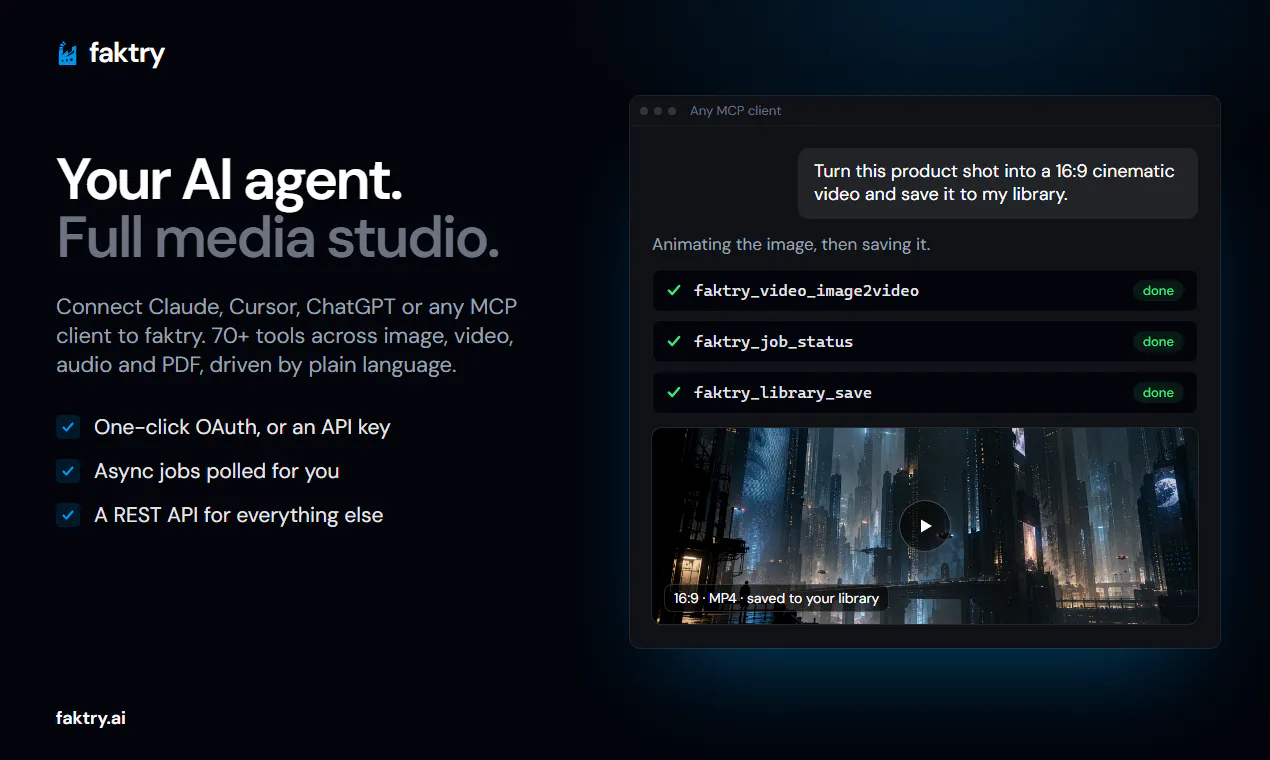1270x760 pixels.
Task: Click the Connect Claude, Cursor, ChatGPT paragraph
Action: click(x=286, y=336)
